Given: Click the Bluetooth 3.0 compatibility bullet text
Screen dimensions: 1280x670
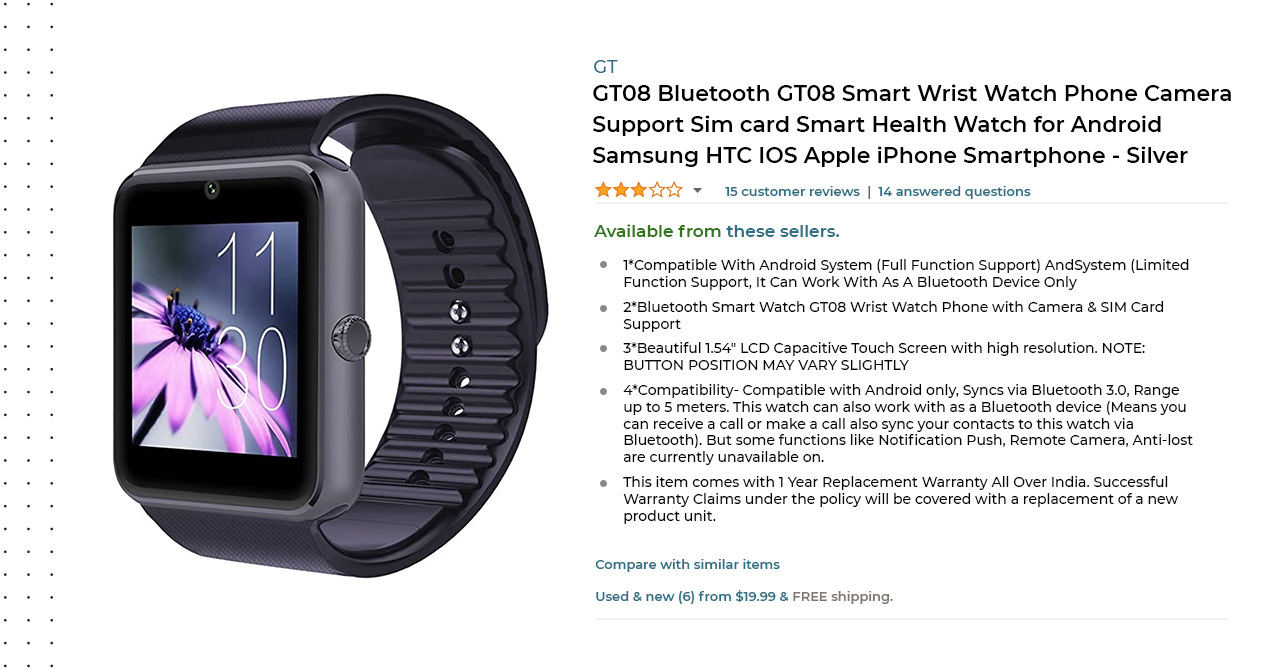Looking at the screenshot, I should pyautogui.click(x=908, y=424).
